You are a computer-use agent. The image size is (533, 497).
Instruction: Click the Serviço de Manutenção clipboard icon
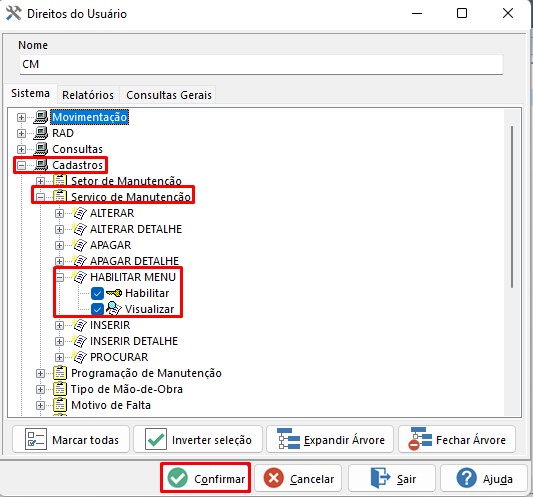coord(60,197)
